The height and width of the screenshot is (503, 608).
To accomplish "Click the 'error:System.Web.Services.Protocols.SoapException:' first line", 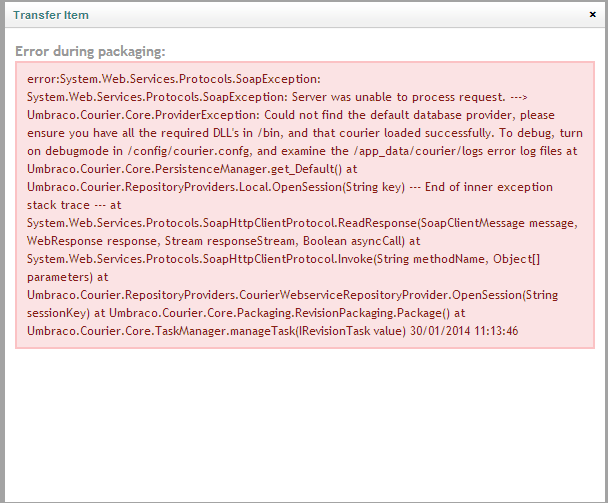I will tap(174, 79).
